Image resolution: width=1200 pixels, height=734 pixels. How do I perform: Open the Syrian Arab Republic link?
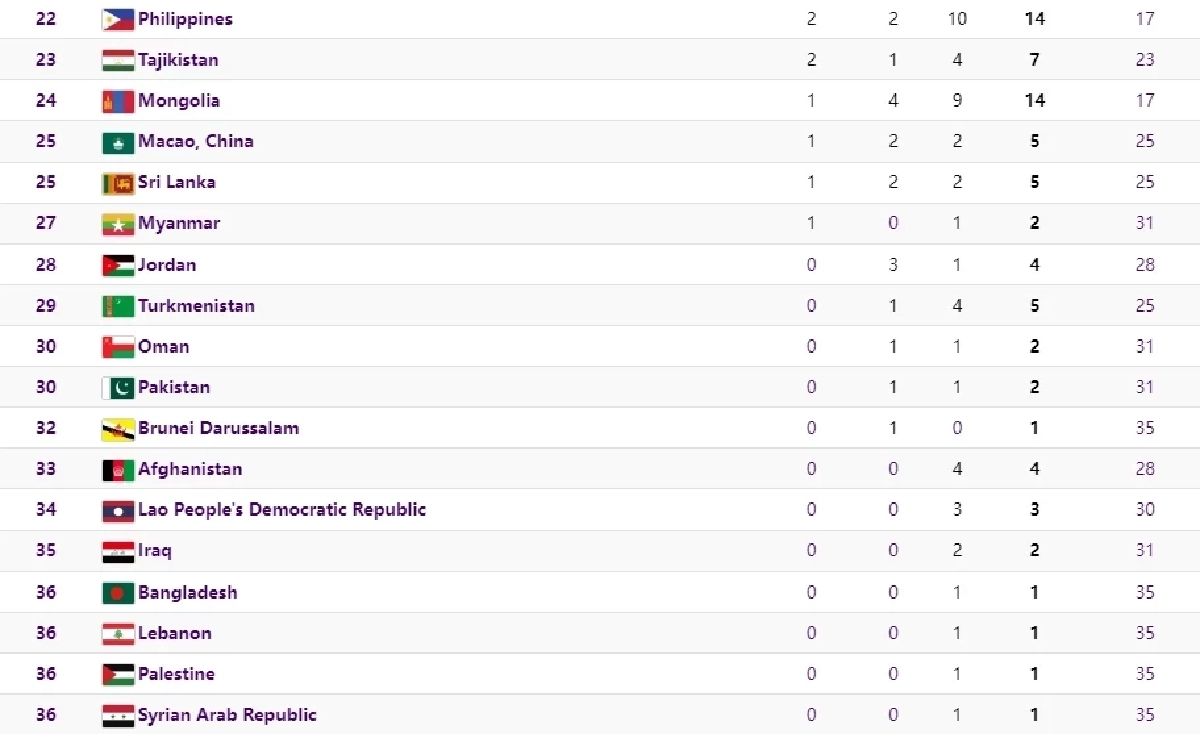(x=227, y=715)
